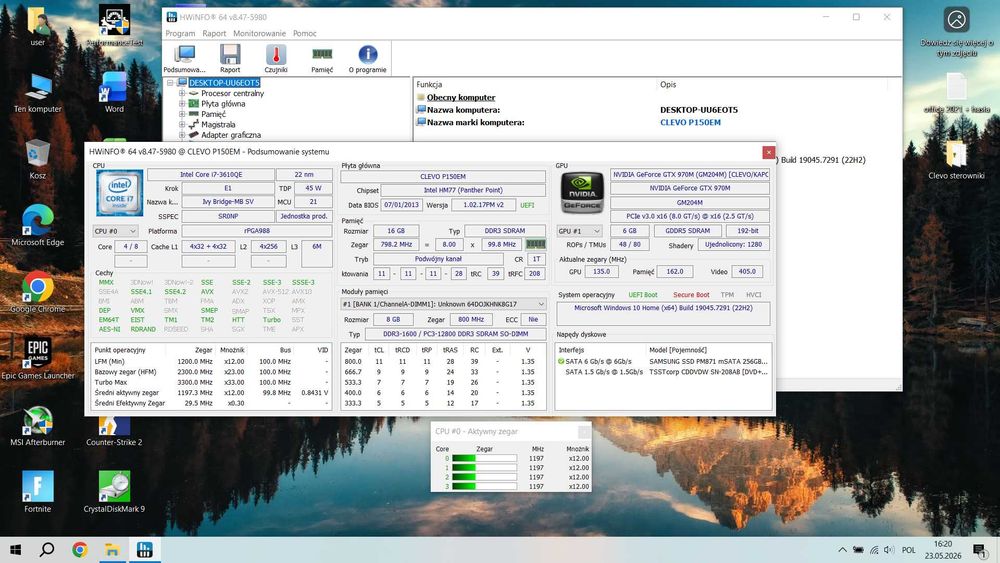Click the Core 1 clock bar
The width and height of the screenshot is (1000, 563).
coord(485,467)
